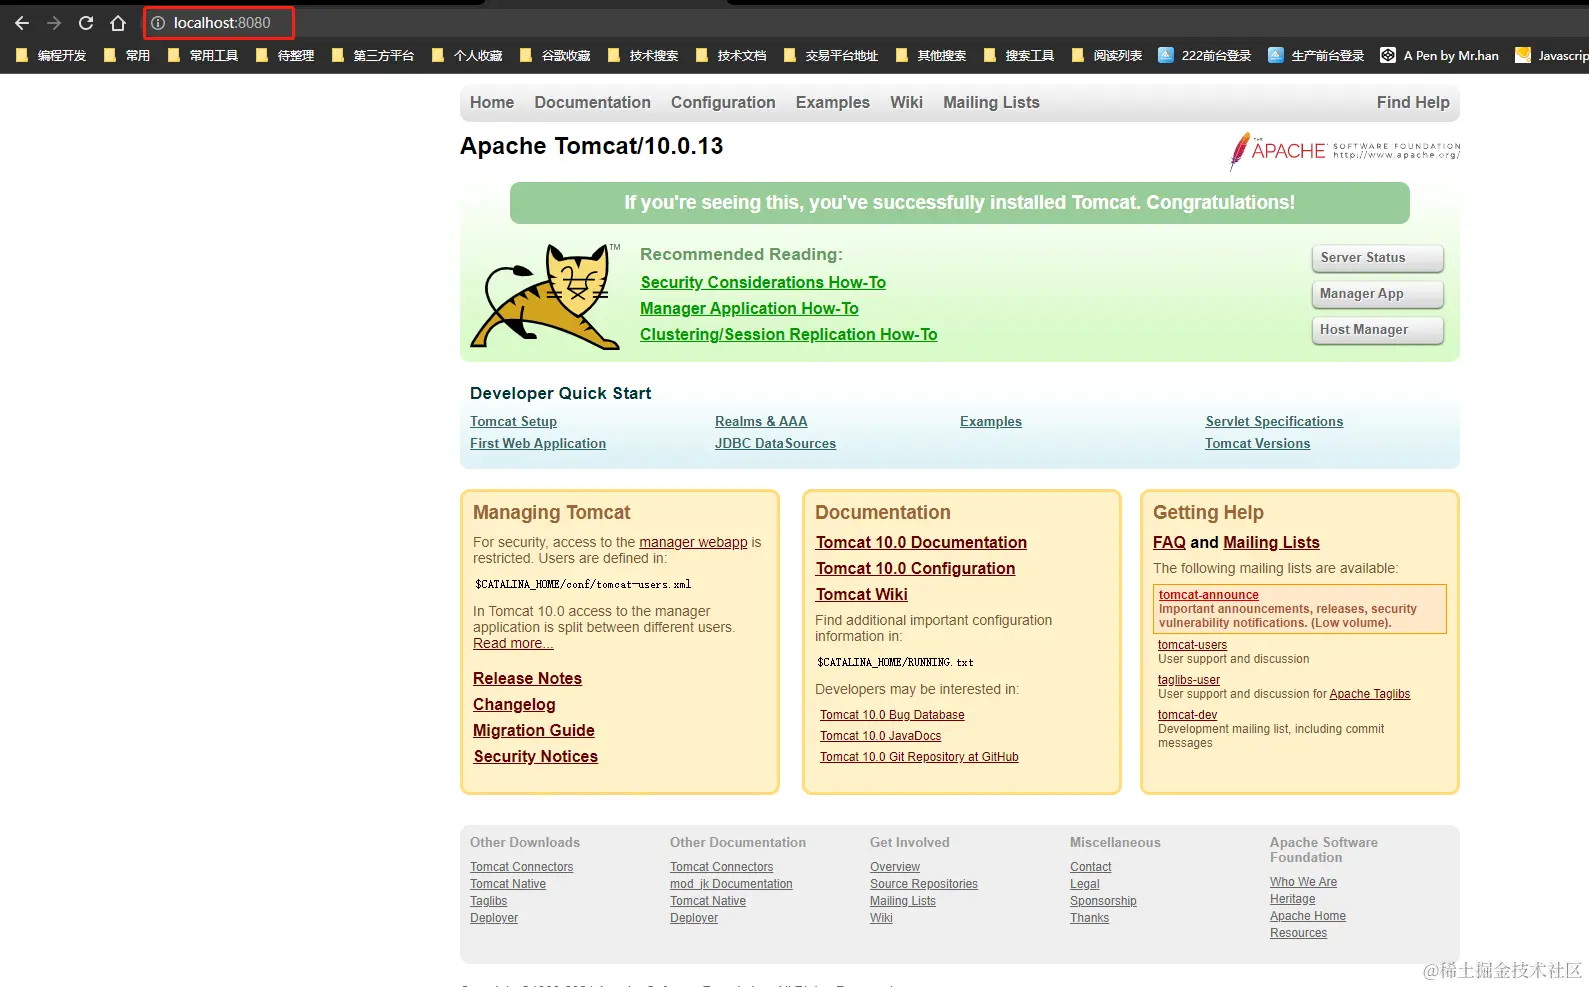Open the 编程开发 bookmark folder
Image resolution: width=1589 pixels, height=987 pixels.
[x=51, y=56]
